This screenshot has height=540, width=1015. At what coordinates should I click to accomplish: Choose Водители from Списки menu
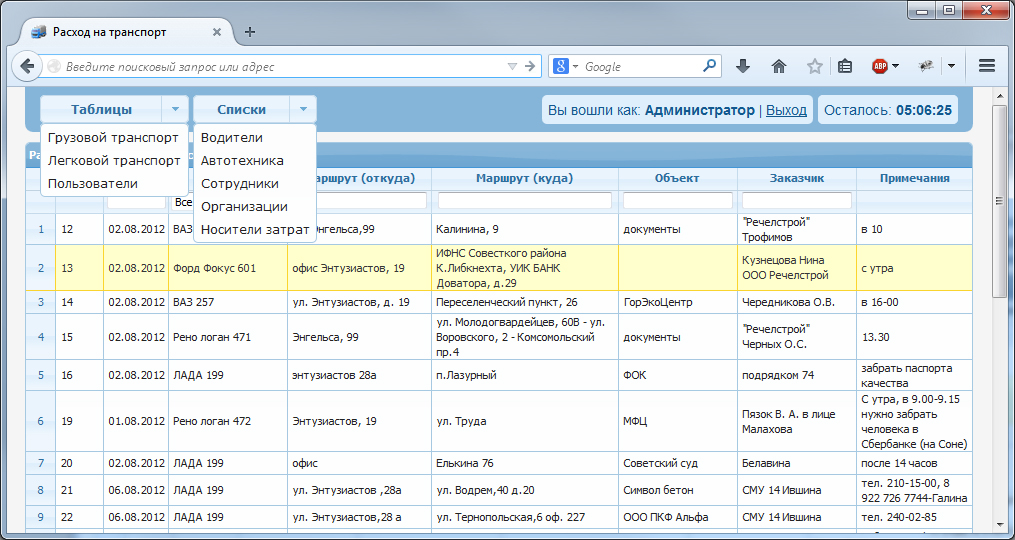[254, 137]
